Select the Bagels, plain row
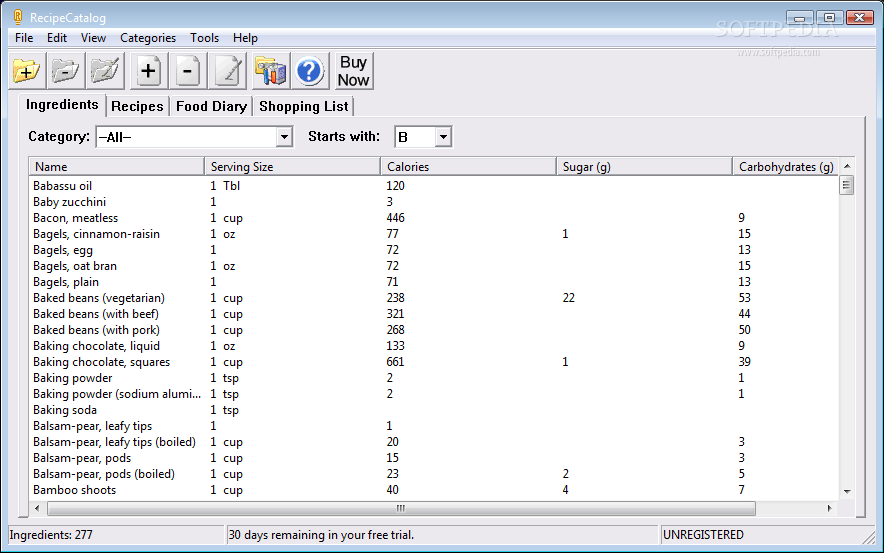 (434, 282)
